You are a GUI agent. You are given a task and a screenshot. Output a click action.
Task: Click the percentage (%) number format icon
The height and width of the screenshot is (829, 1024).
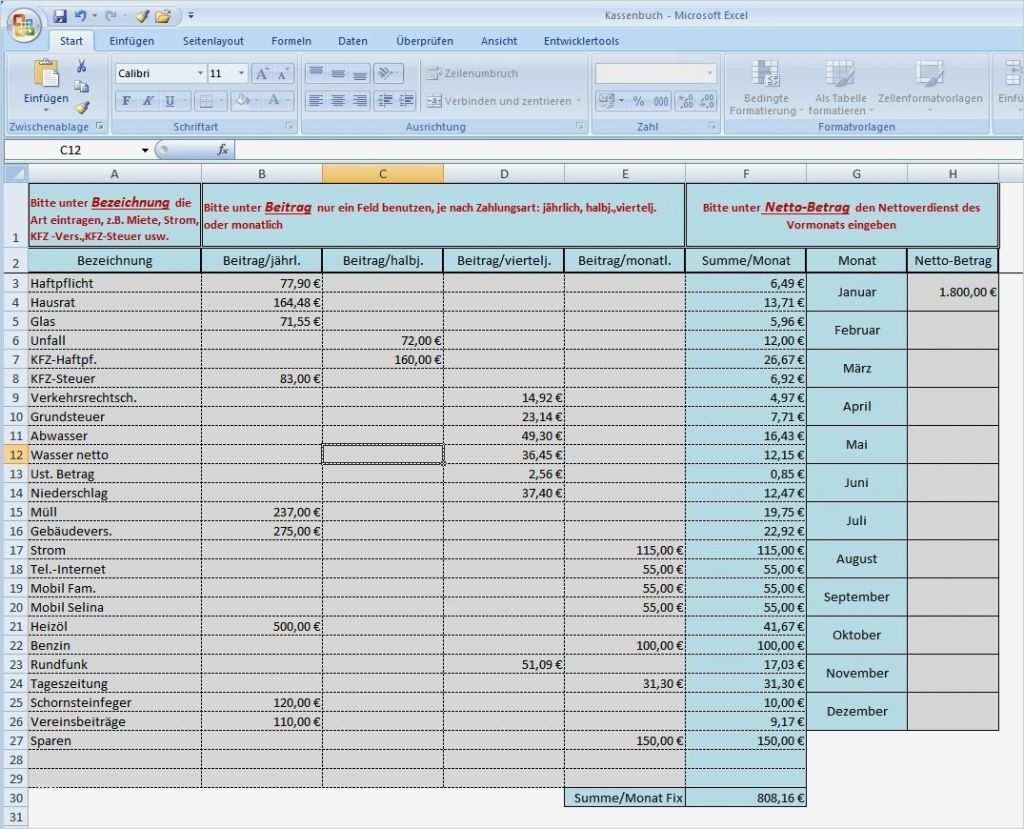point(639,100)
